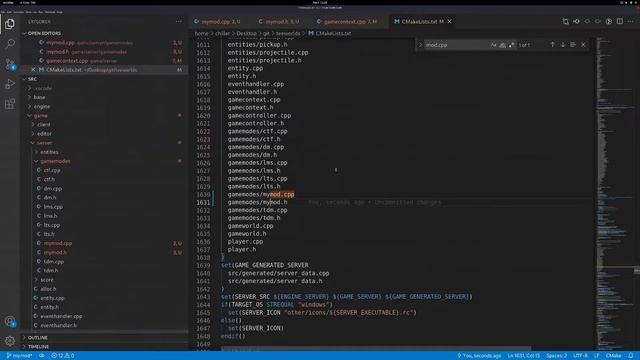Toggle Use Regular Expression in the find widget
Screen dimensions: 640x360
coord(511,45)
